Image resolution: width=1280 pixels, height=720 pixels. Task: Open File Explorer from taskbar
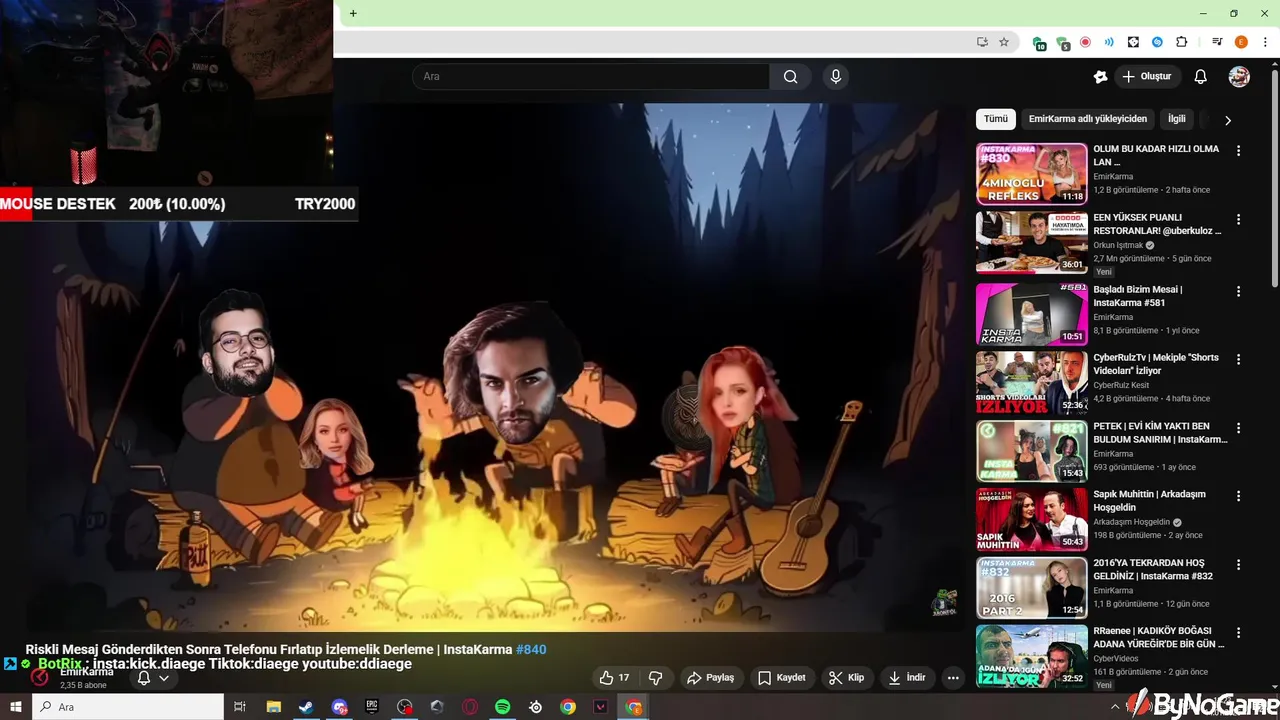click(273, 707)
